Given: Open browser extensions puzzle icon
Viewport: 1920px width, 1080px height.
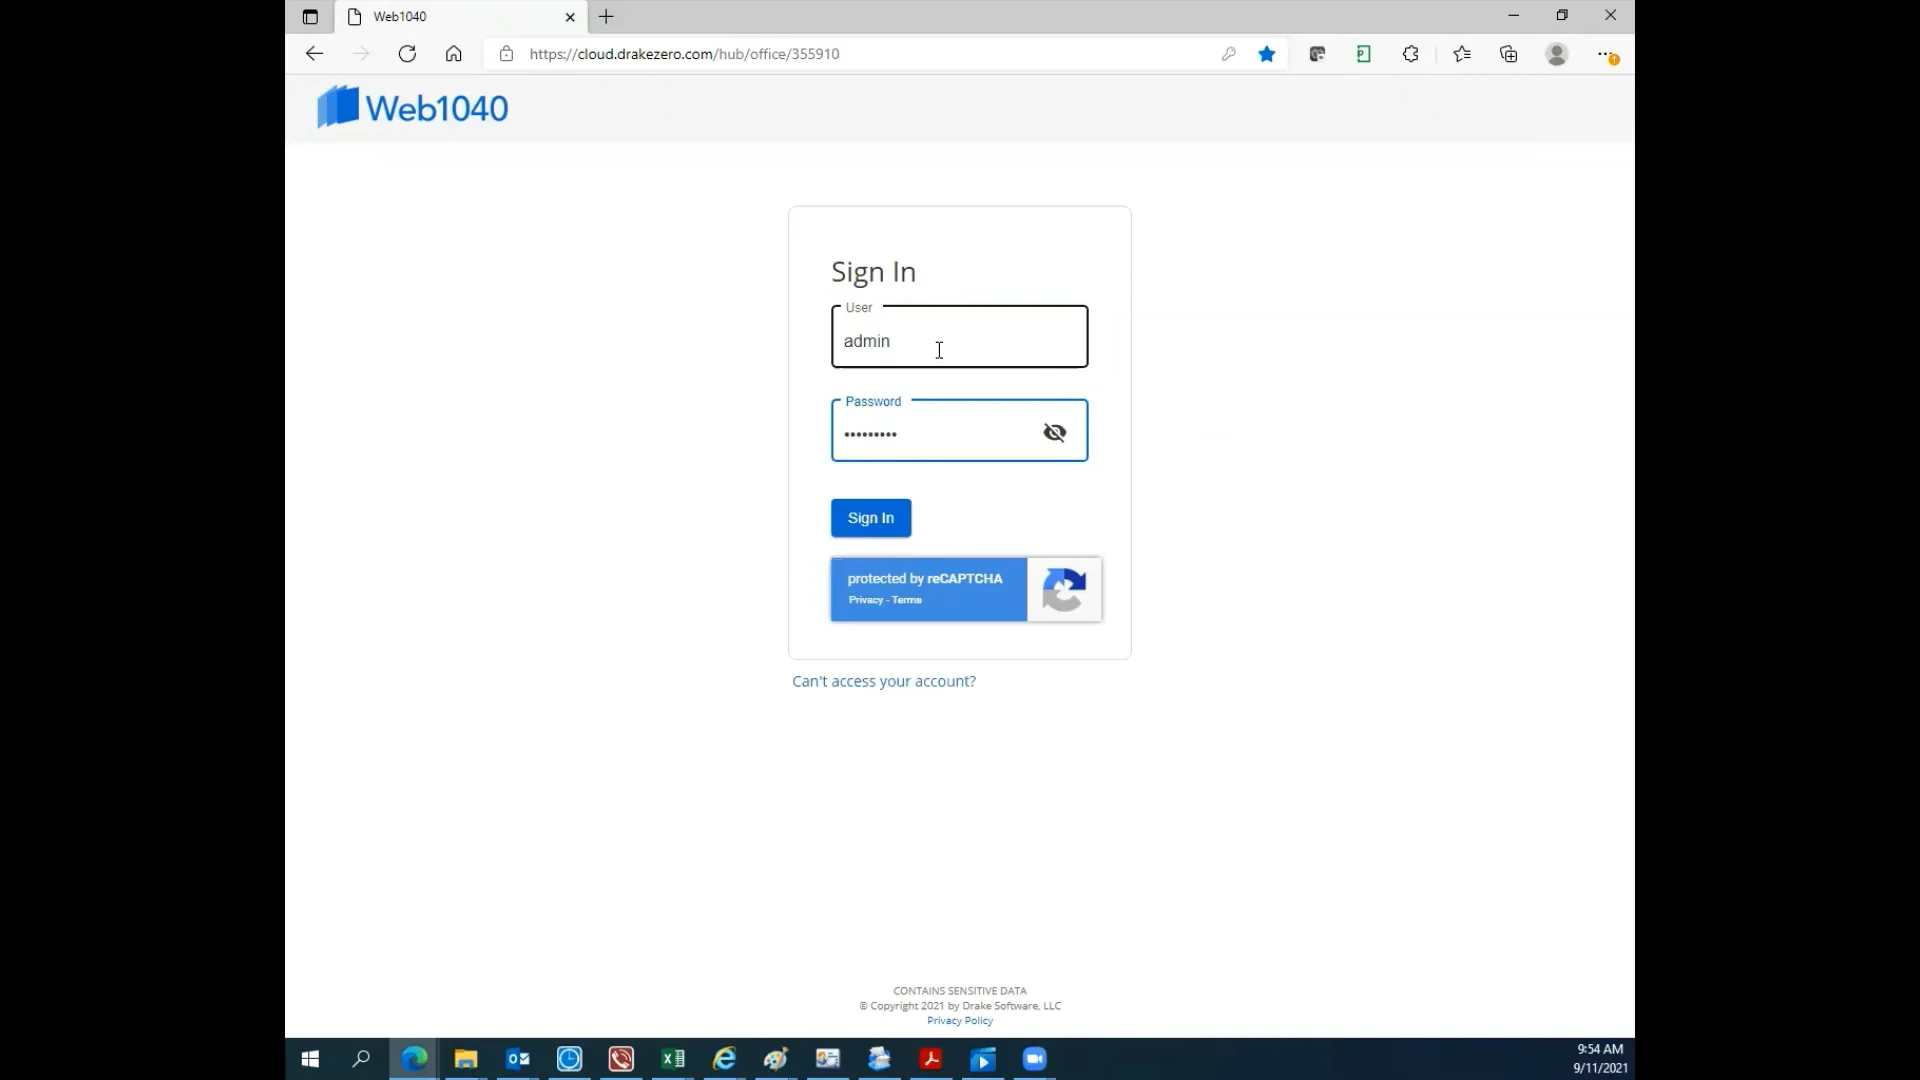Looking at the screenshot, I should click(1410, 54).
